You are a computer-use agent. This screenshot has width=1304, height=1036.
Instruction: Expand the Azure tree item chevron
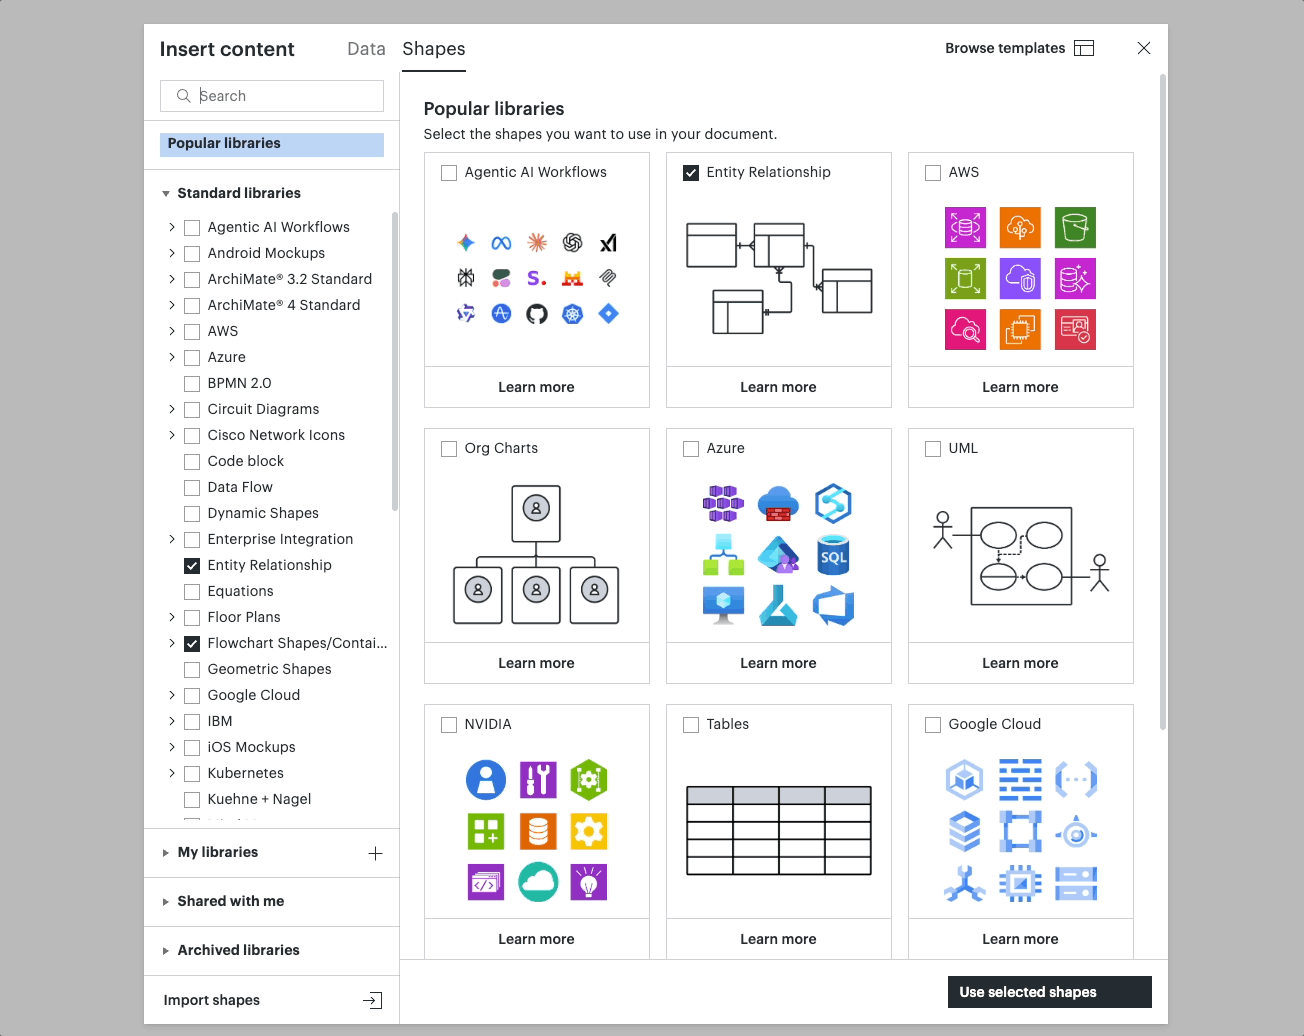point(172,357)
